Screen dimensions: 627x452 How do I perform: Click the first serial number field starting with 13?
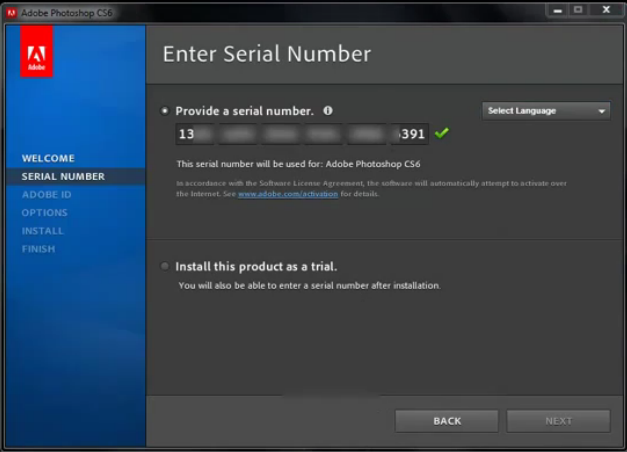194,134
